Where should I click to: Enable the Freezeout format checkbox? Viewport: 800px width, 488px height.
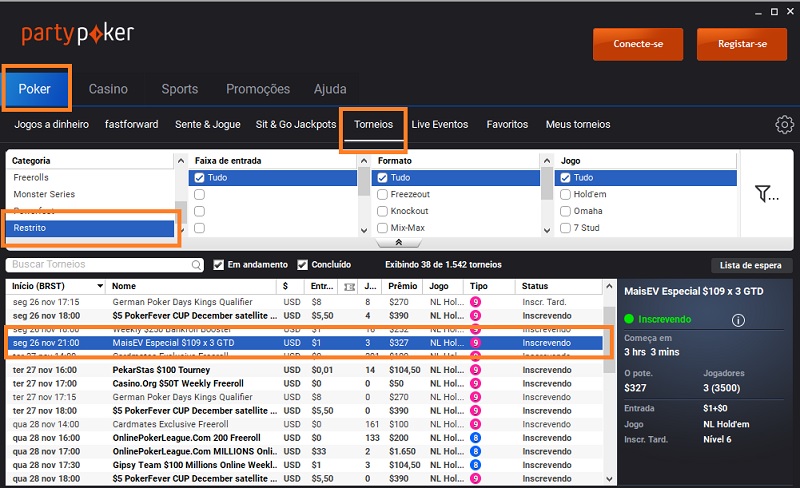click(382, 194)
